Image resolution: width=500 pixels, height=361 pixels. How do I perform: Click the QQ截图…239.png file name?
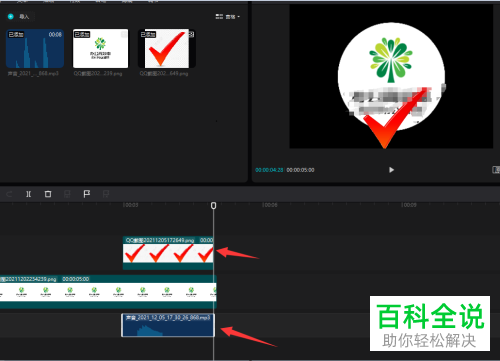click(98, 74)
